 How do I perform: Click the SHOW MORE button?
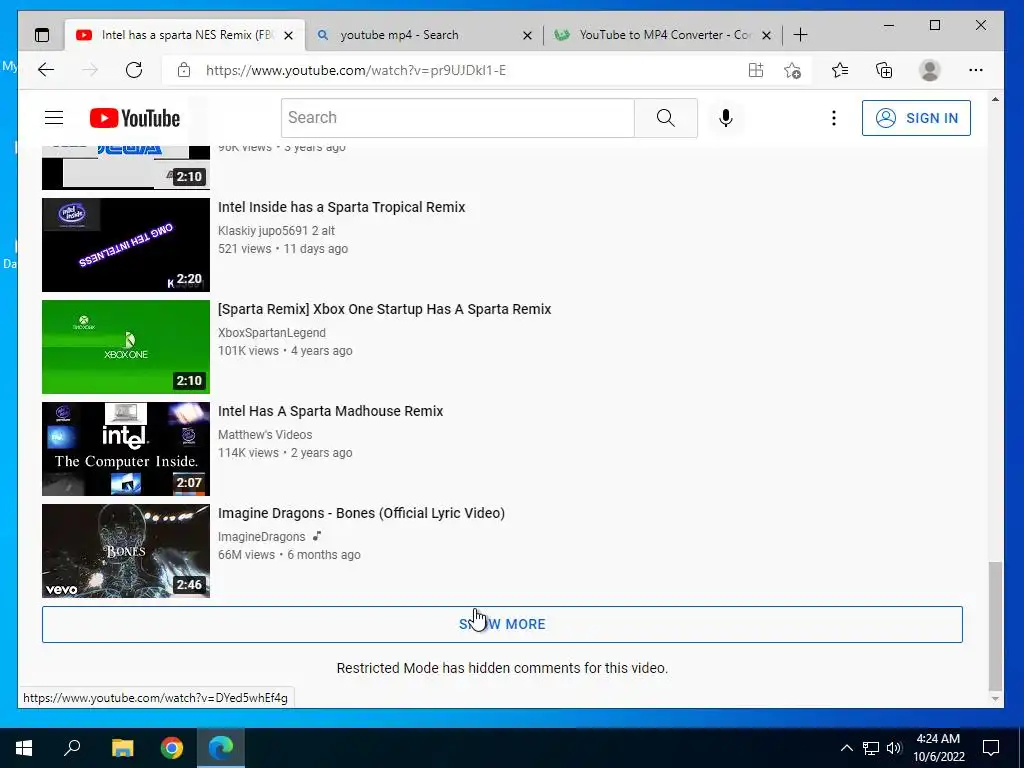pos(502,624)
